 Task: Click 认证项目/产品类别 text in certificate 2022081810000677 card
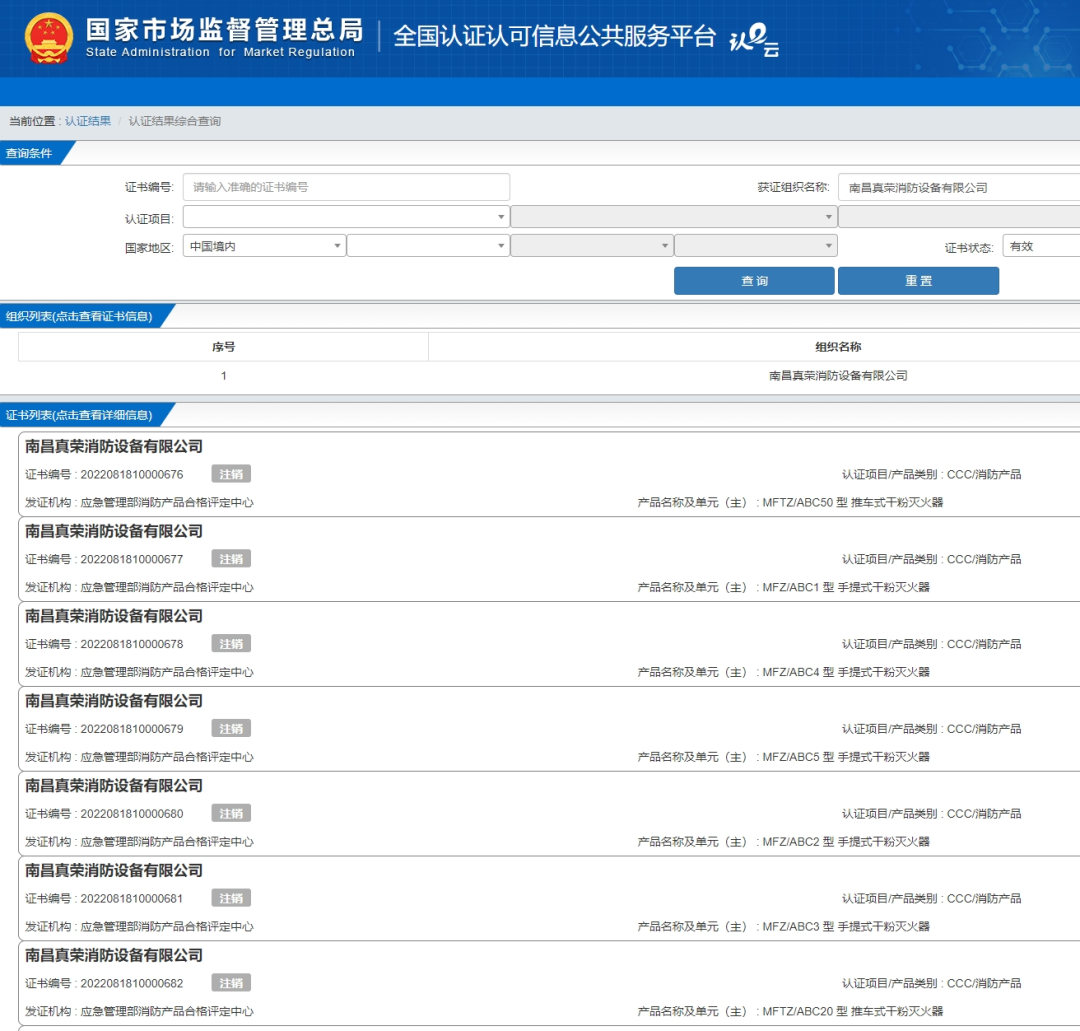click(x=931, y=559)
